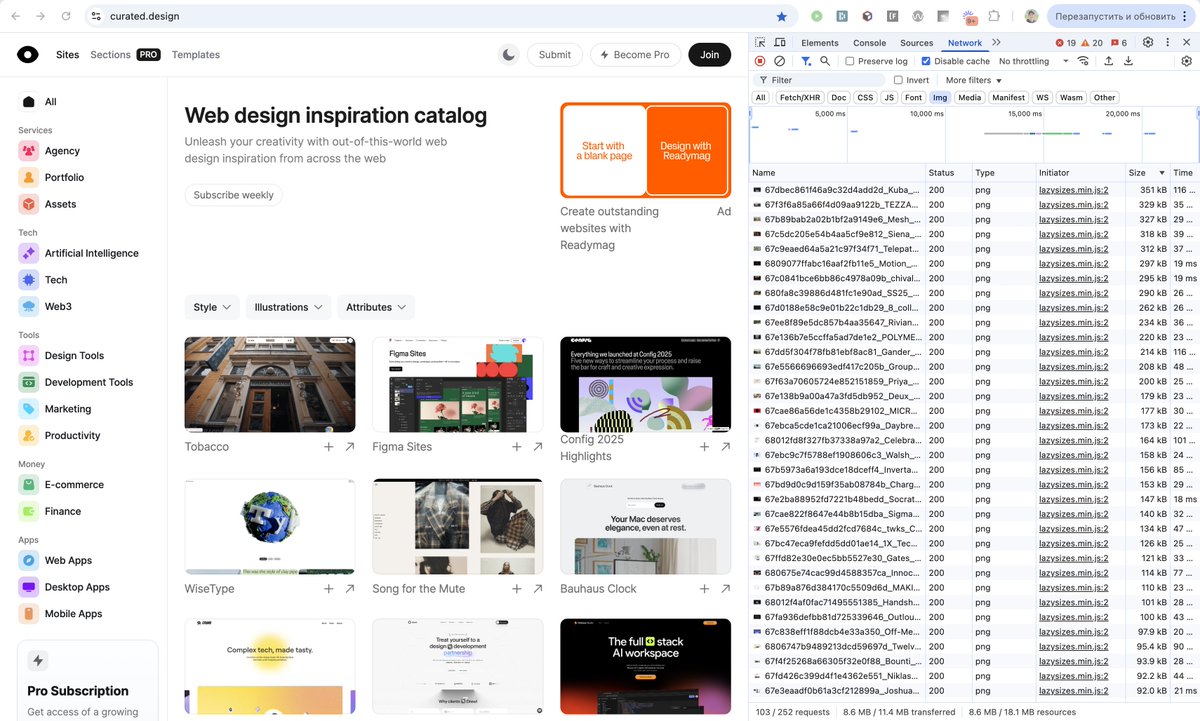
Task: Toggle the Img request filter
Action: 940,98
